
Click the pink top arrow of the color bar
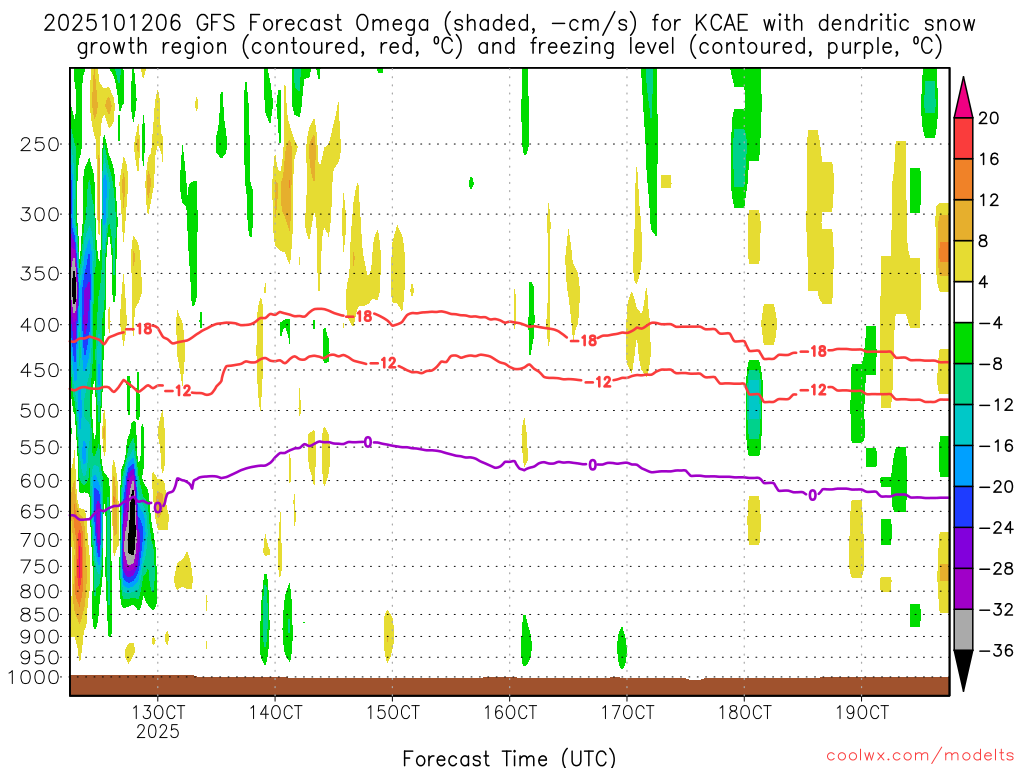point(963,98)
